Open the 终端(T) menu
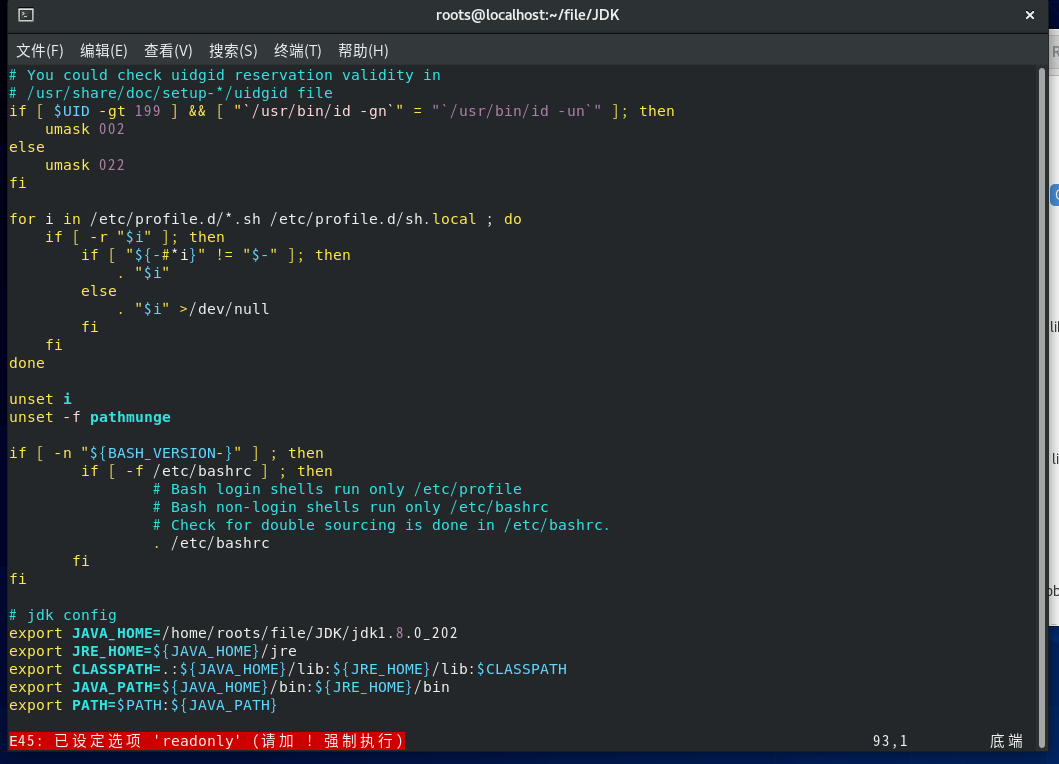Image resolution: width=1059 pixels, height=764 pixels. [x=297, y=50]
